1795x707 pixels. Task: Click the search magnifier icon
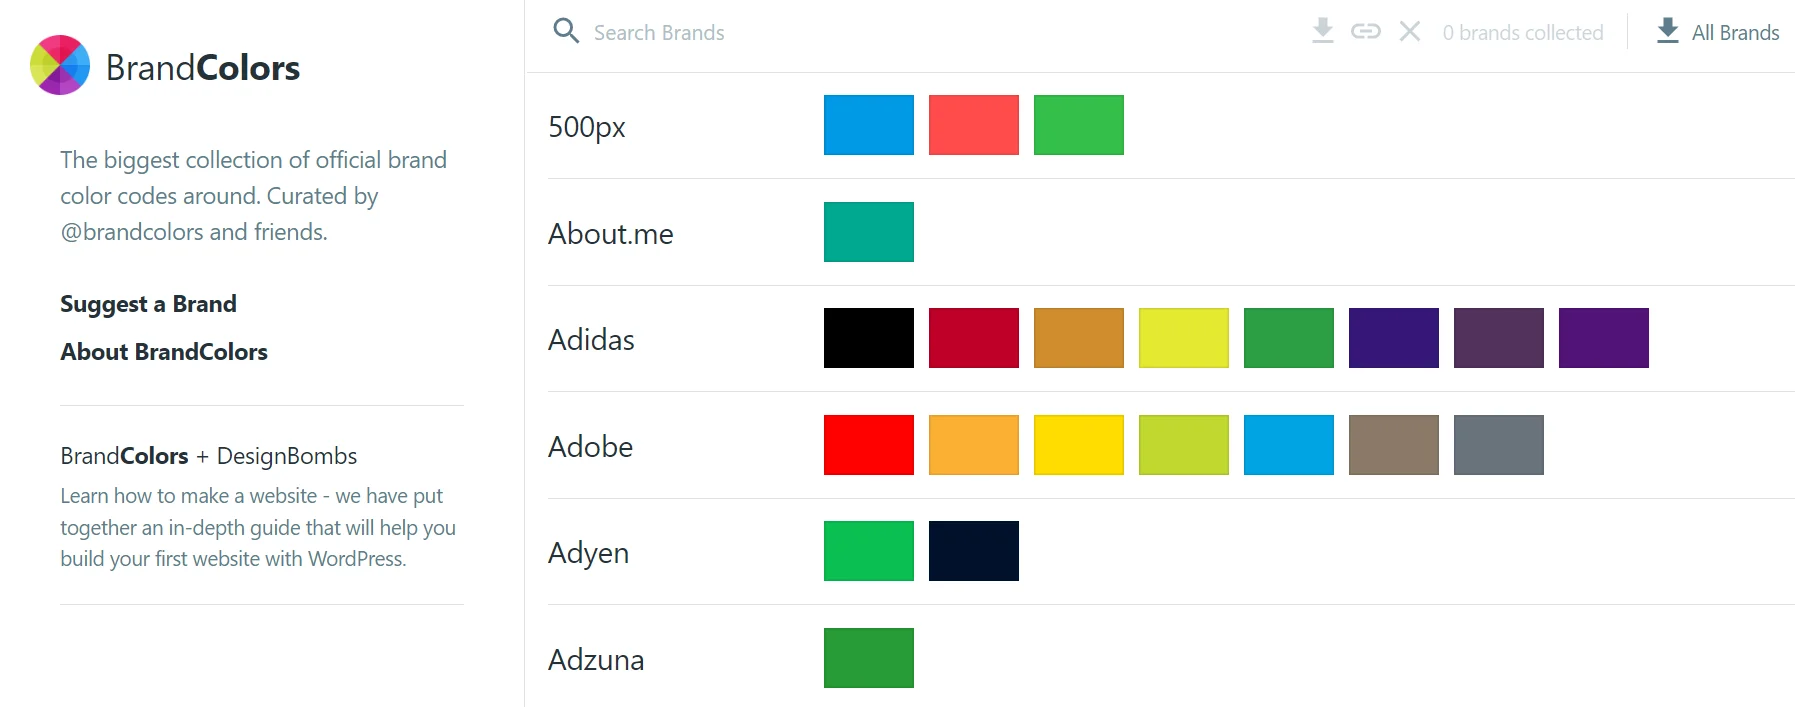(566, 31)
